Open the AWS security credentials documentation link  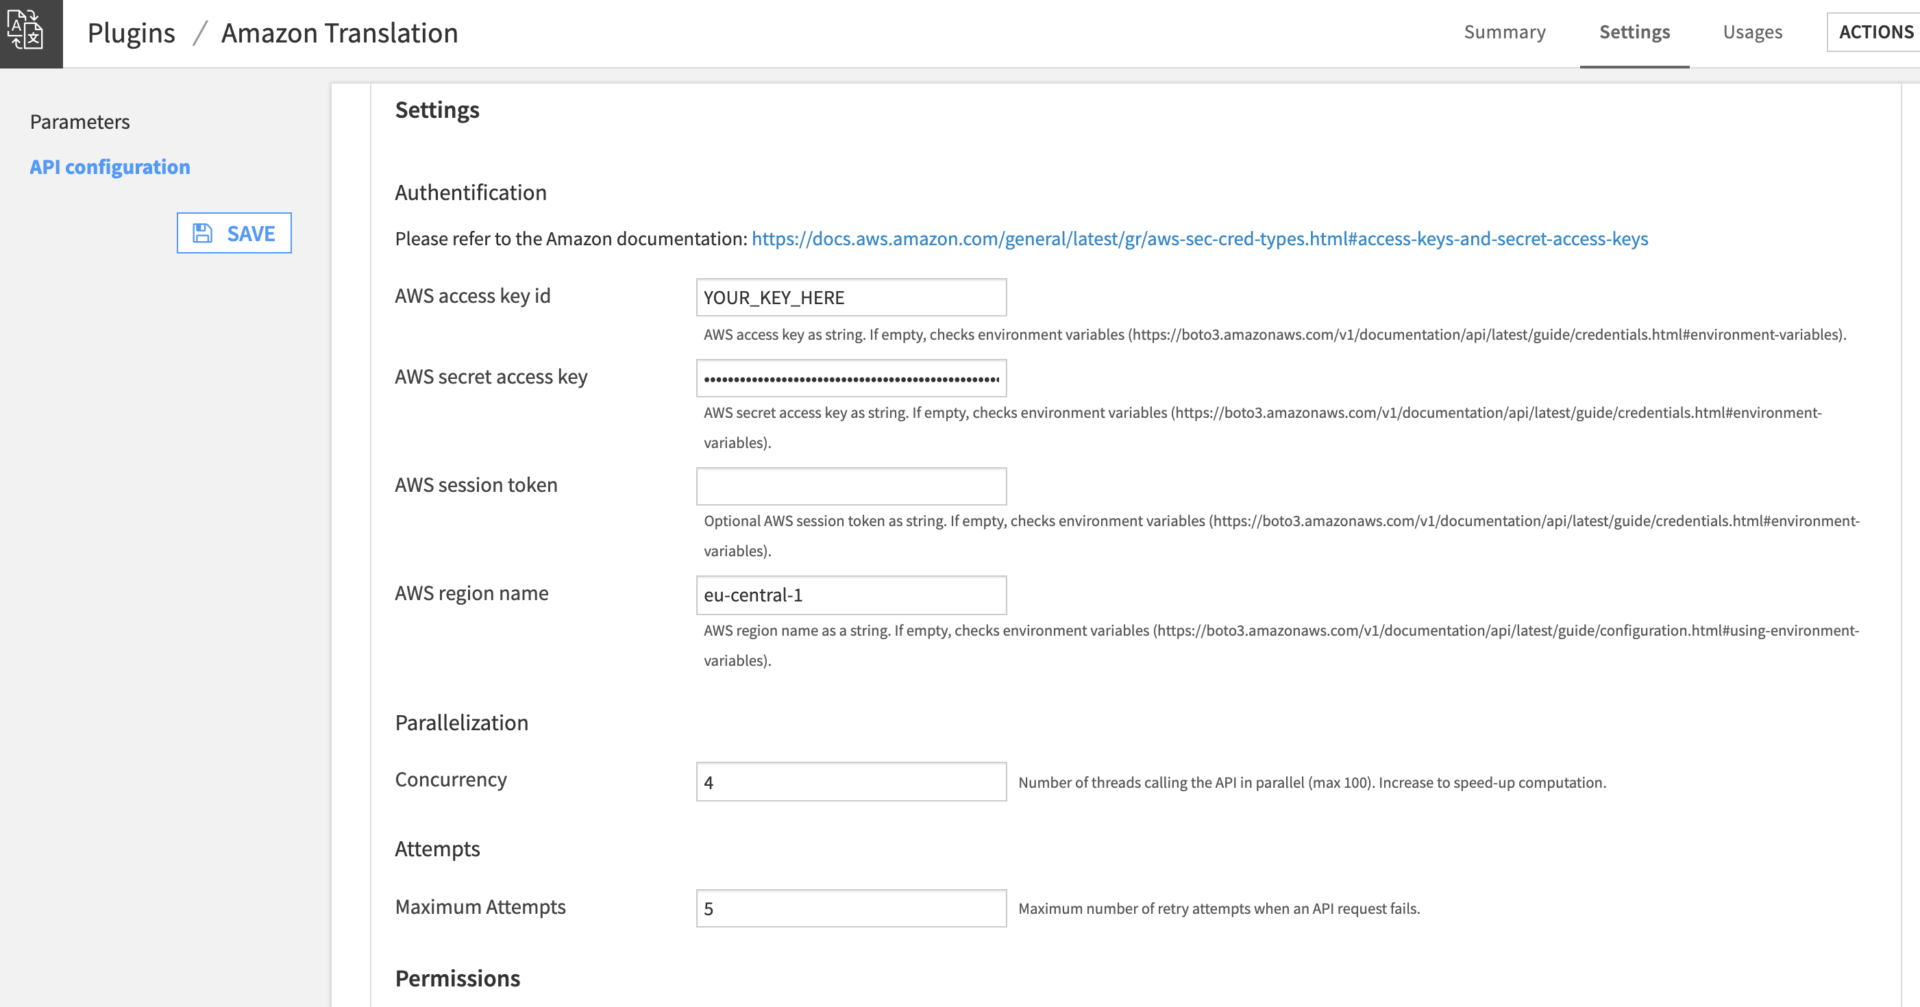point(1199,238)
